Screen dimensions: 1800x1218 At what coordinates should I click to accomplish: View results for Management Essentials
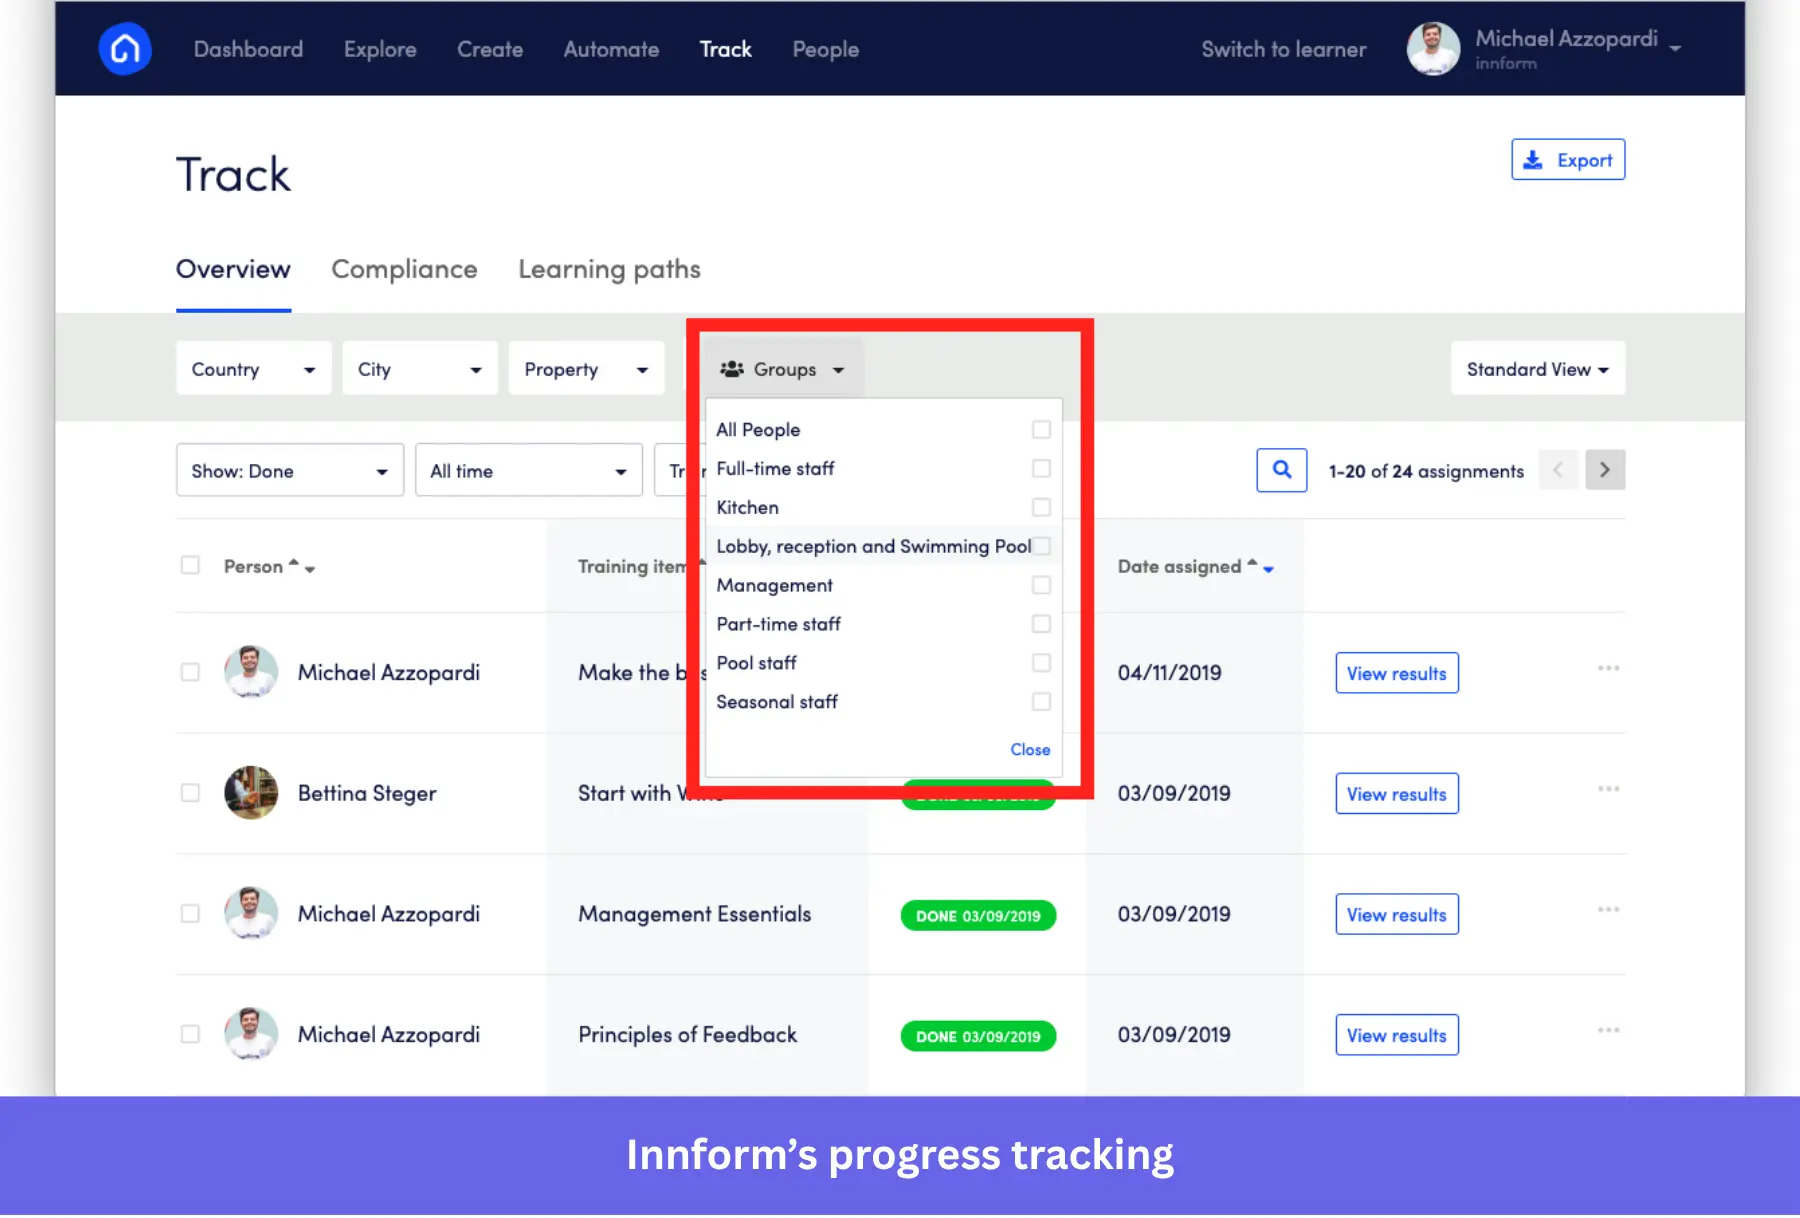click(x=1397, y=915)
